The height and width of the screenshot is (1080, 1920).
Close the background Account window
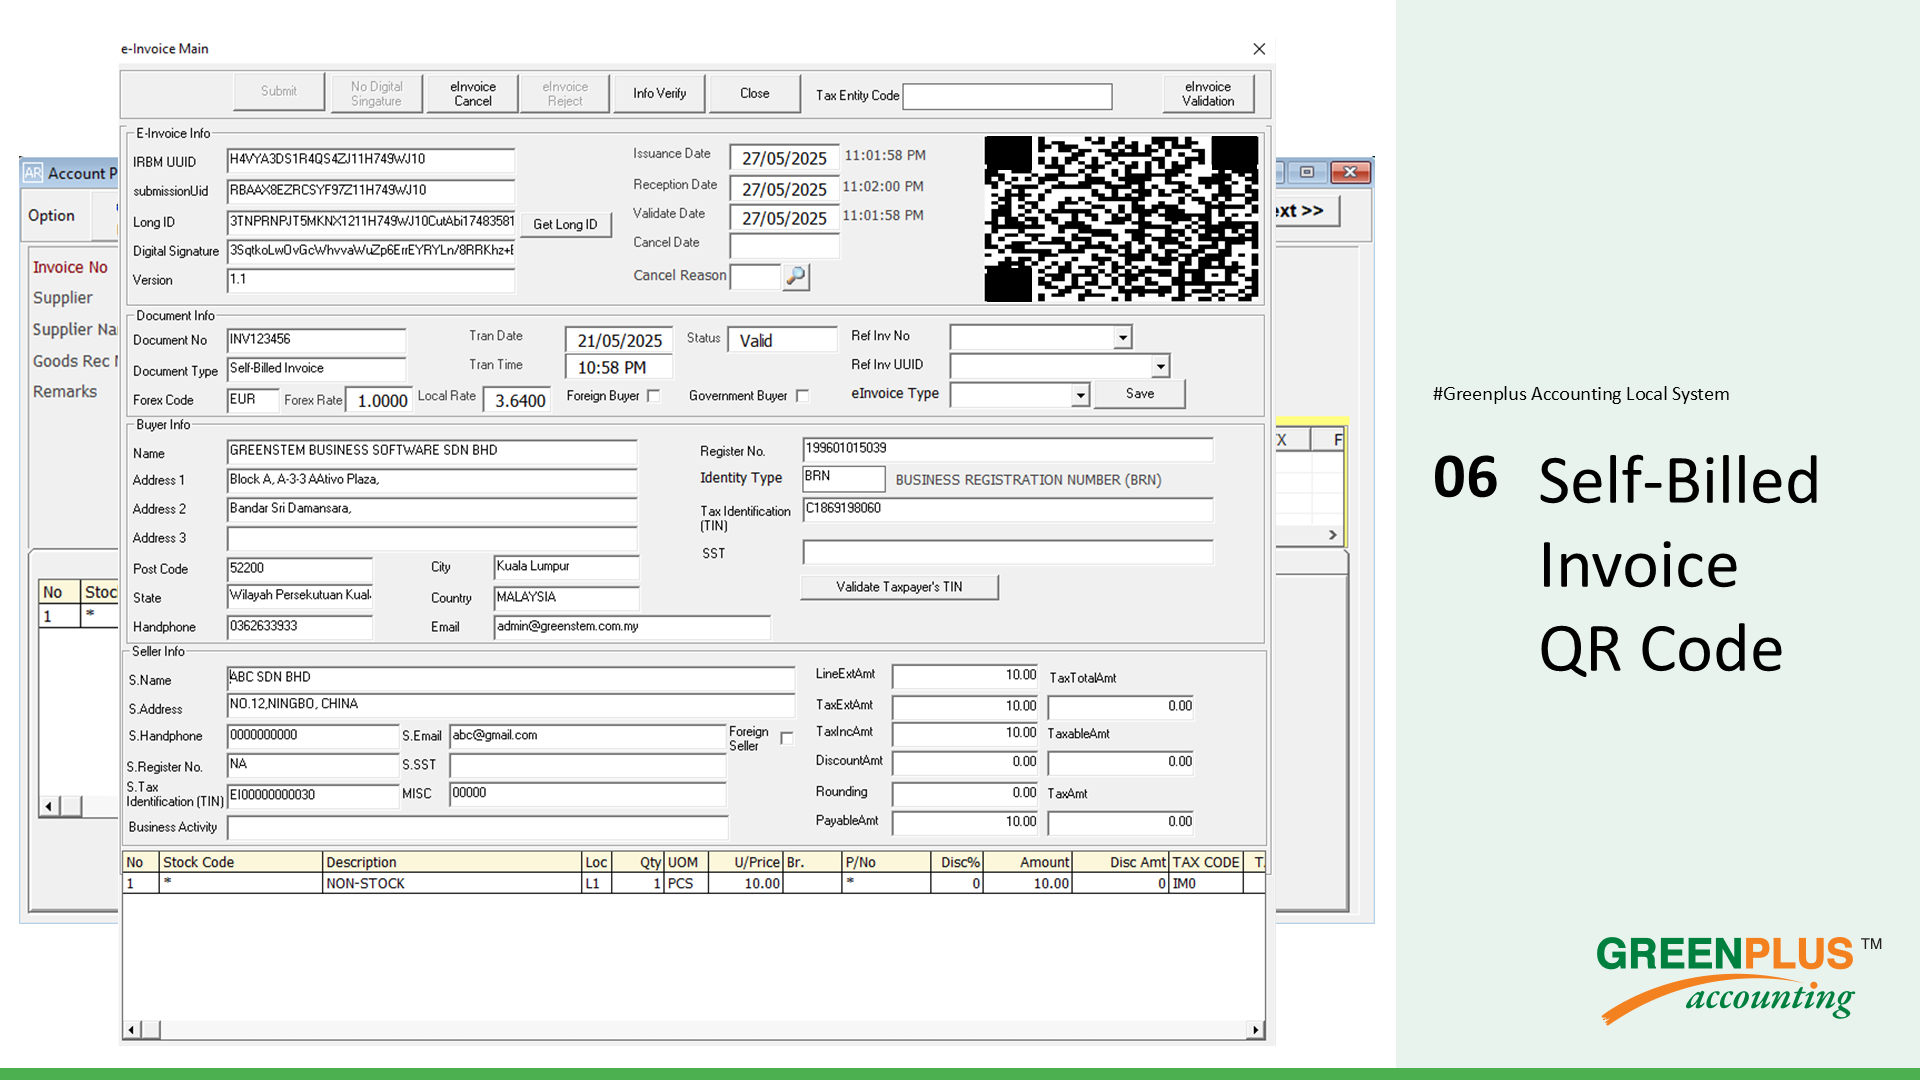point(1350,172)
